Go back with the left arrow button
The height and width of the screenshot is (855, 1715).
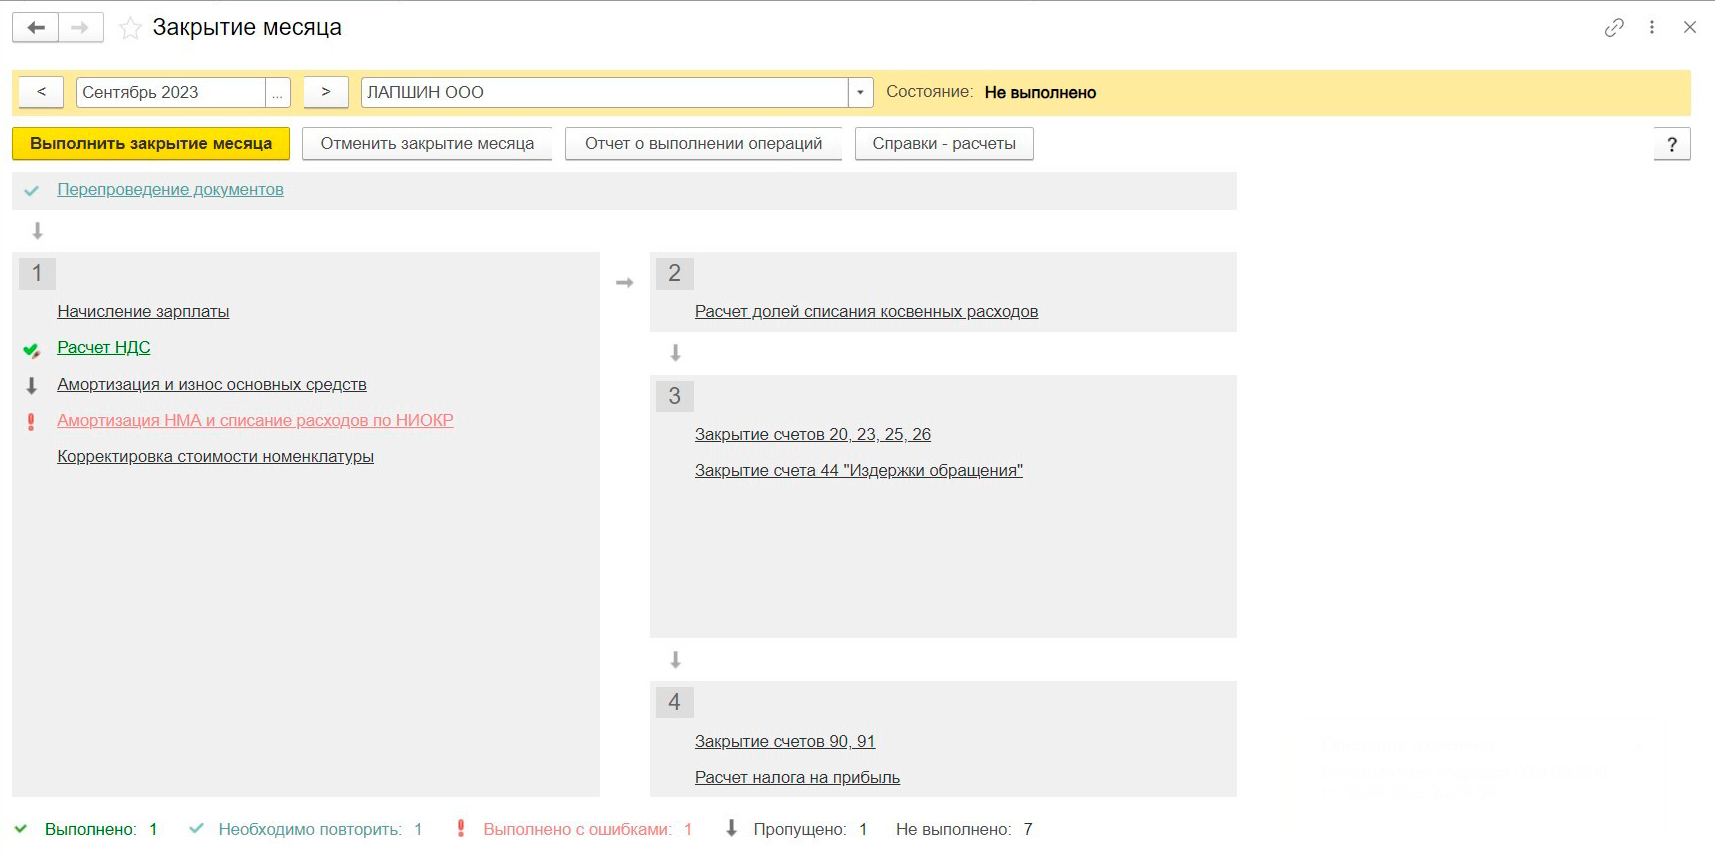pos(36,28)
